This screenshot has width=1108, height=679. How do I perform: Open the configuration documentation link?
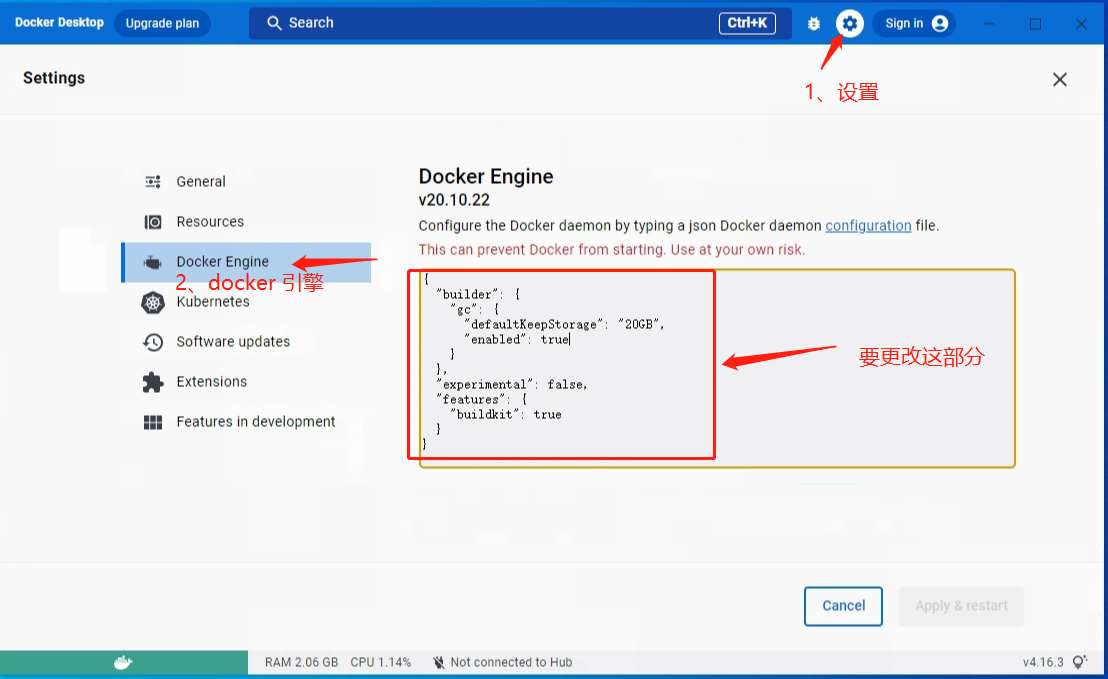coord(868,225)
